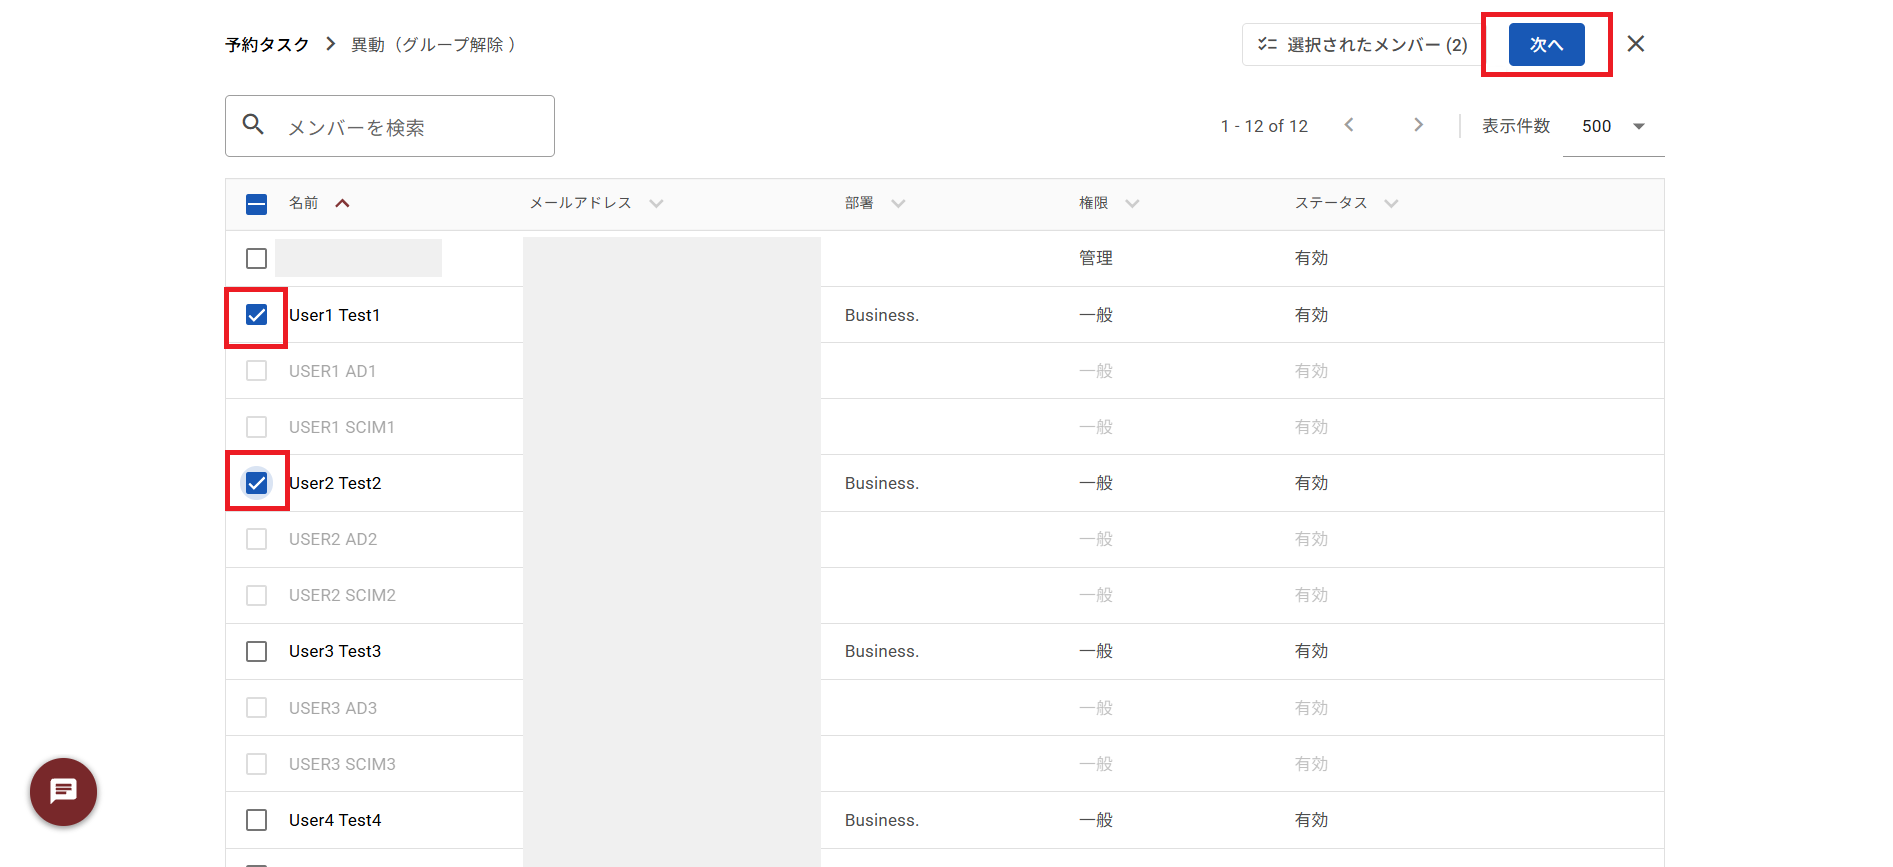1893x867 pixels.
Task: Expand メールアドレス column sort chevron
Action: coord(656,203)
